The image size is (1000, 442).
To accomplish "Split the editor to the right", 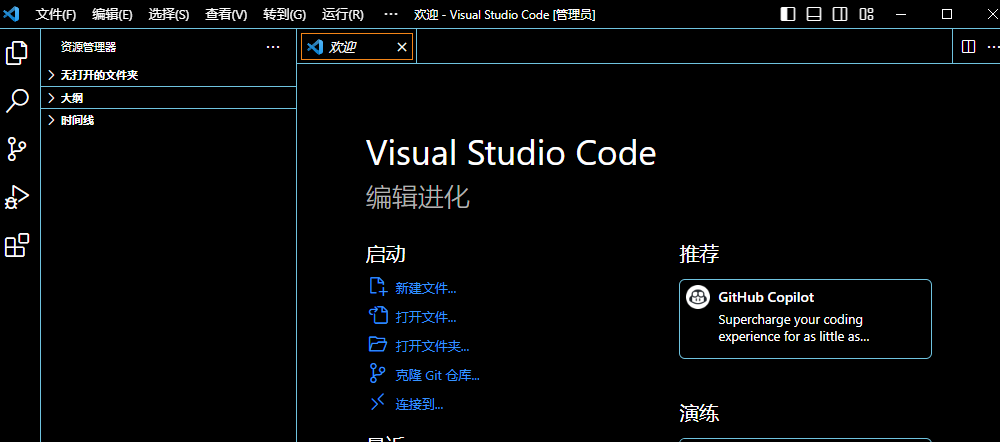I will (x=968, y=47).
